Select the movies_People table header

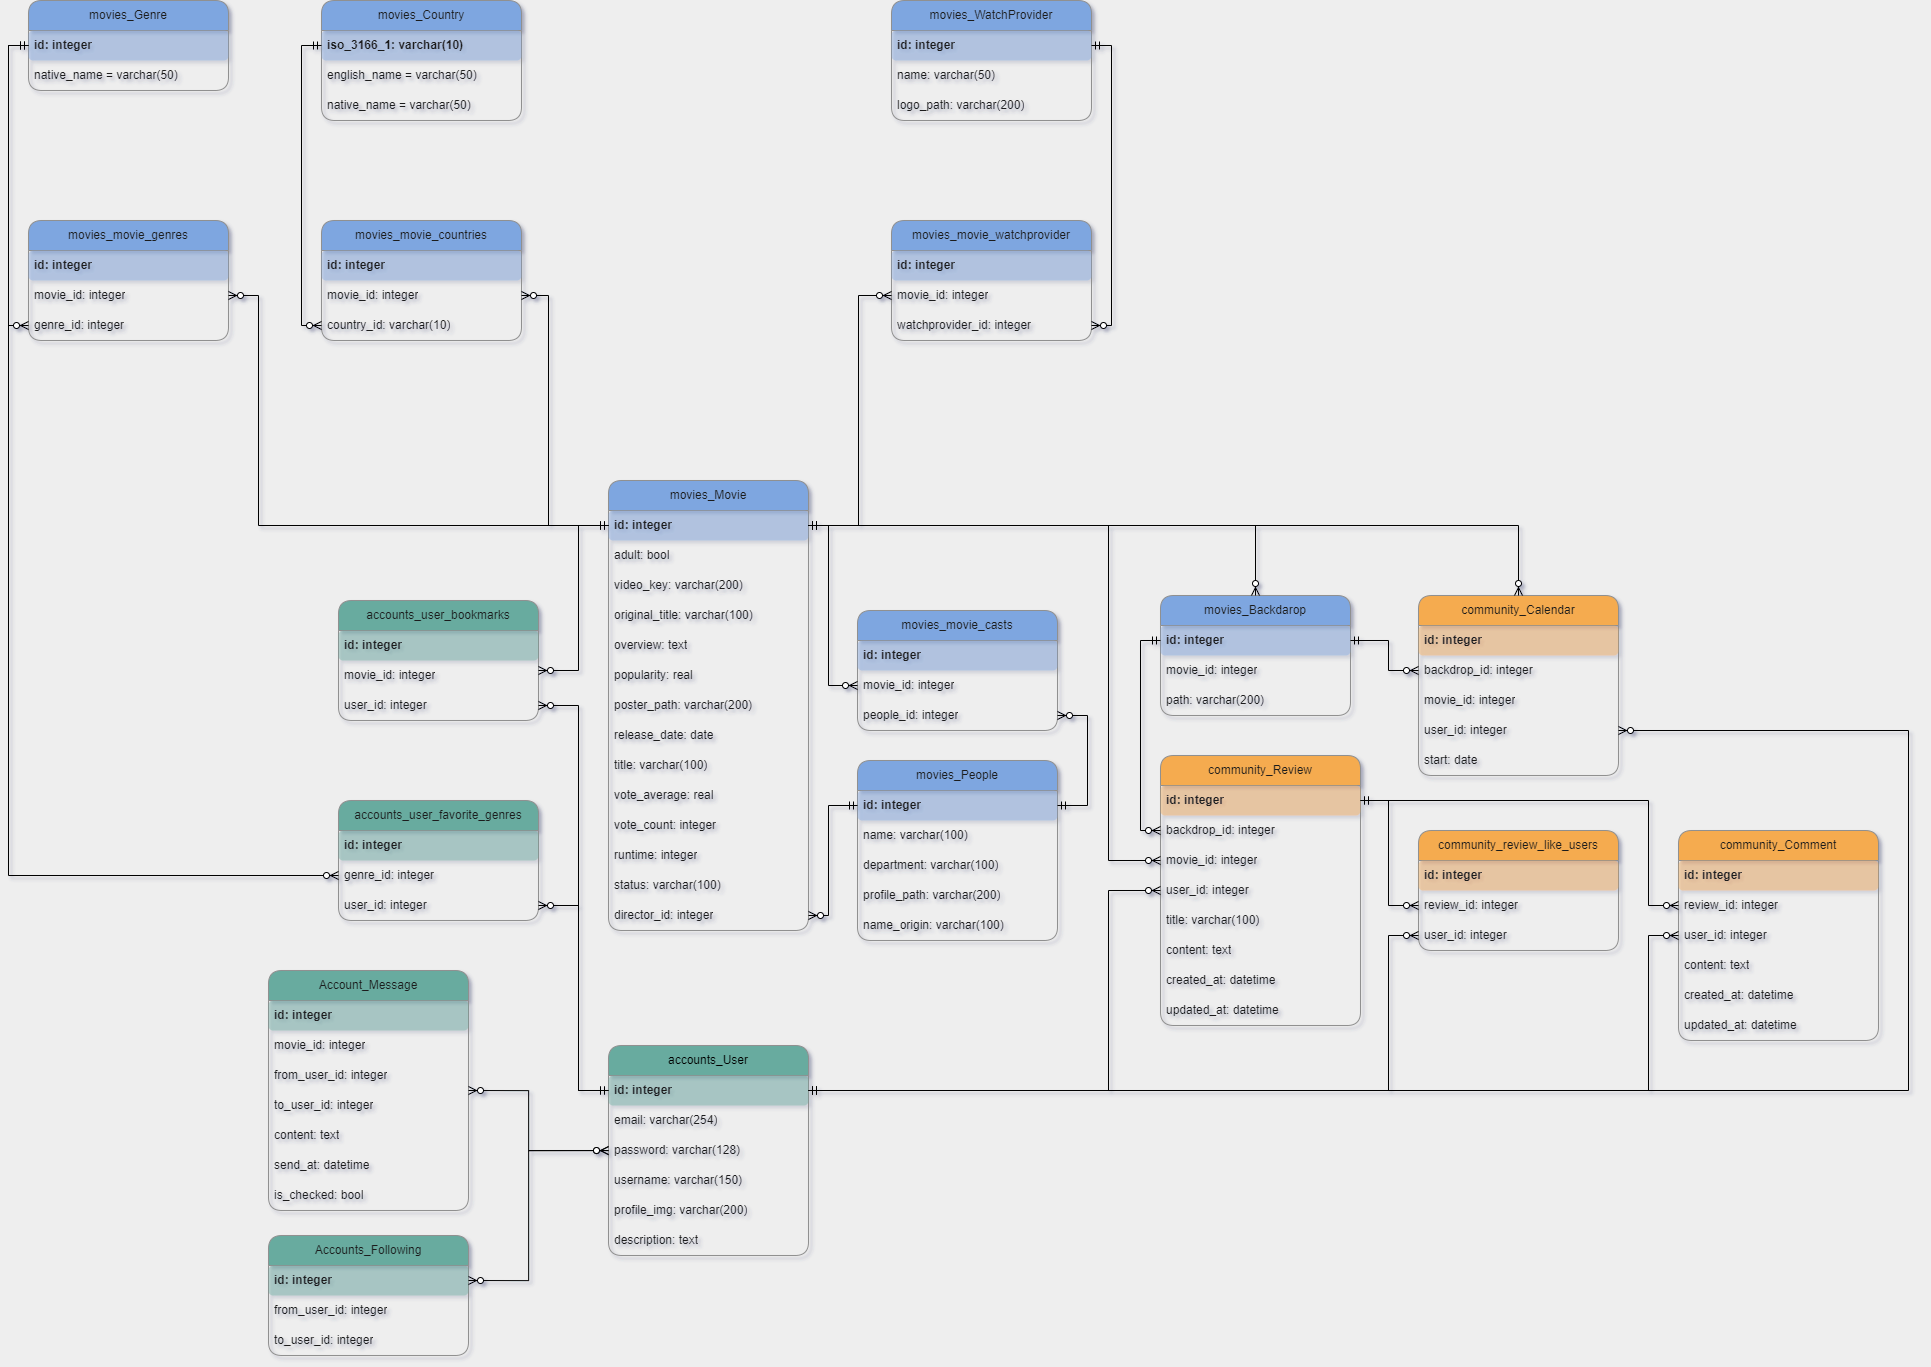click(x=957, y=775)
